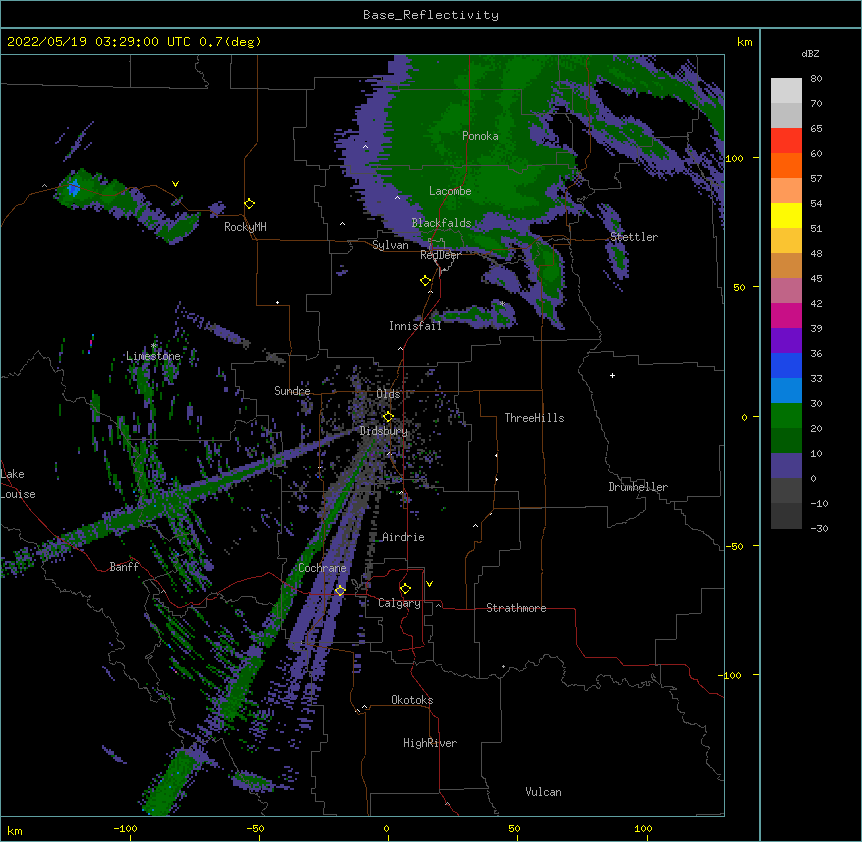The image size is (862, 842).
Task: Select the deep purple swatch in the dBZ legend
Action: click(786, 340)
